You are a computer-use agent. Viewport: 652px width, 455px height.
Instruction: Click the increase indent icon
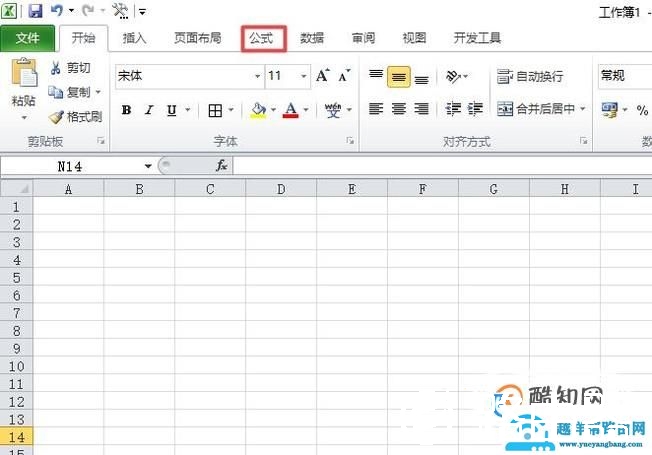pyautogui.click(x=475, y=109)
